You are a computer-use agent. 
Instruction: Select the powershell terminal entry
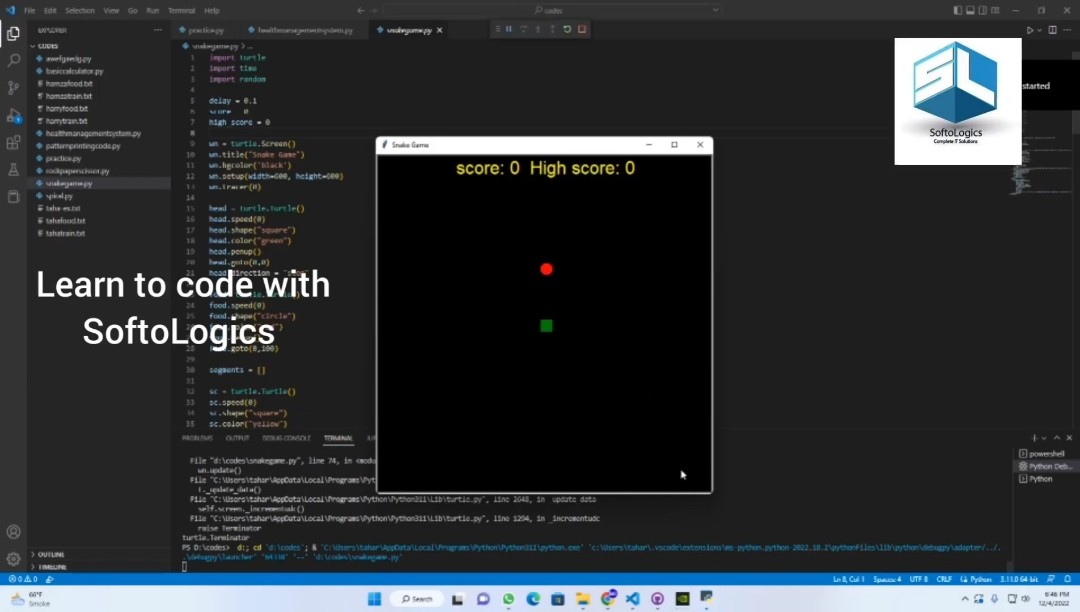pyautogui.click(x=1046, y=454)
